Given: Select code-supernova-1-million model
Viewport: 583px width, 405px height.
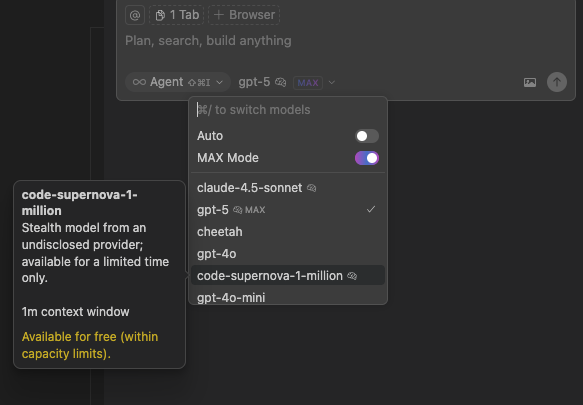Looking at the screenshot, I should 288,276.
